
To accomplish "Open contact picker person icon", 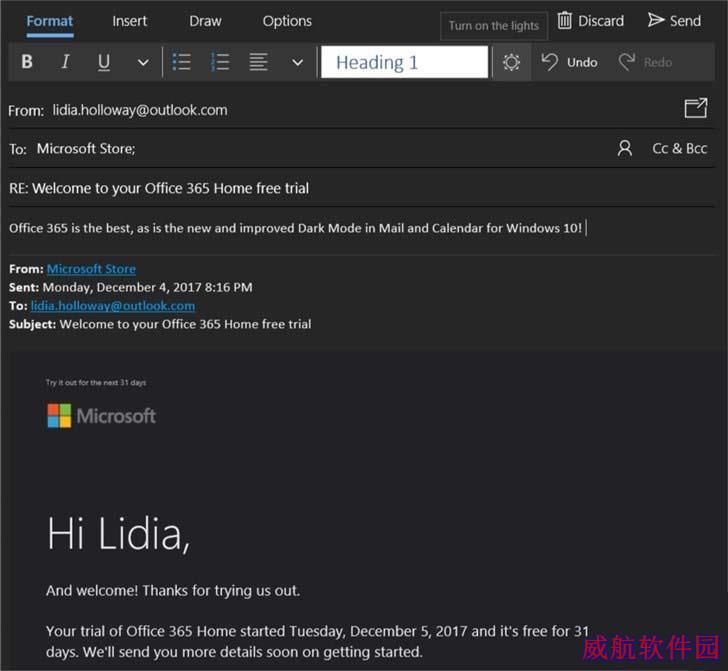I will pos(625,149).
